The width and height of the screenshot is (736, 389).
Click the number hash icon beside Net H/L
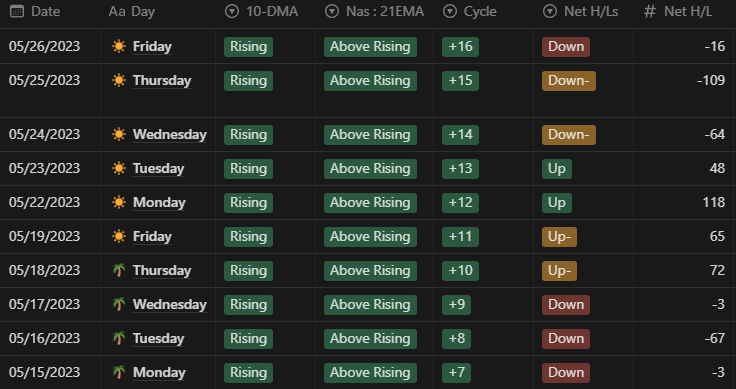click(649, 11)
